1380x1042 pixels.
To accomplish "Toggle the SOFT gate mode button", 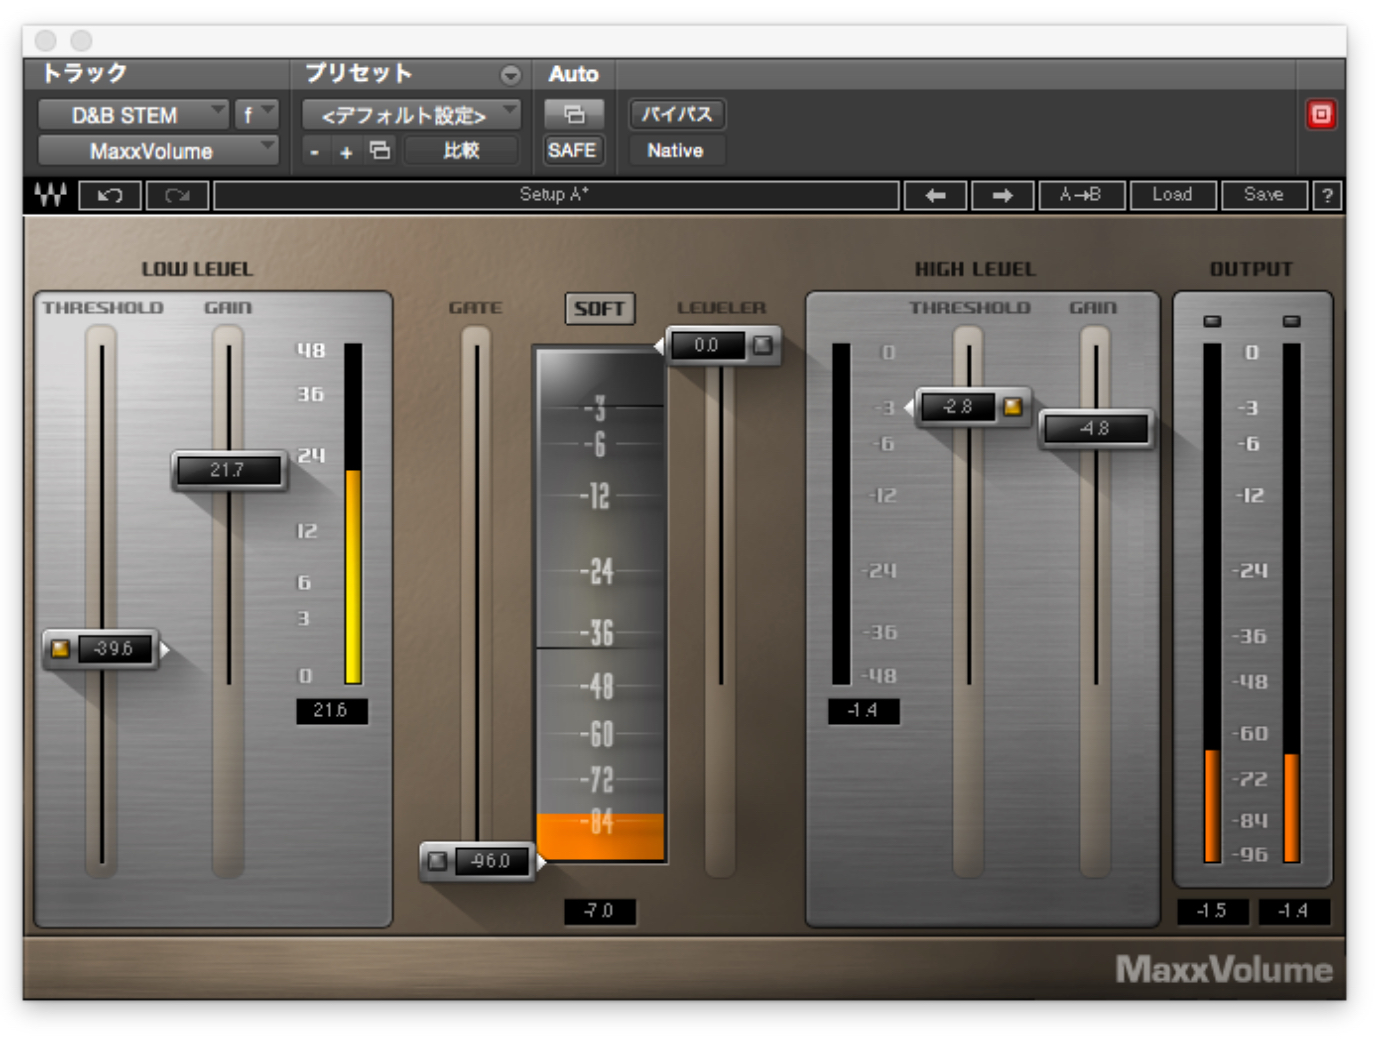I will [599, 309].
